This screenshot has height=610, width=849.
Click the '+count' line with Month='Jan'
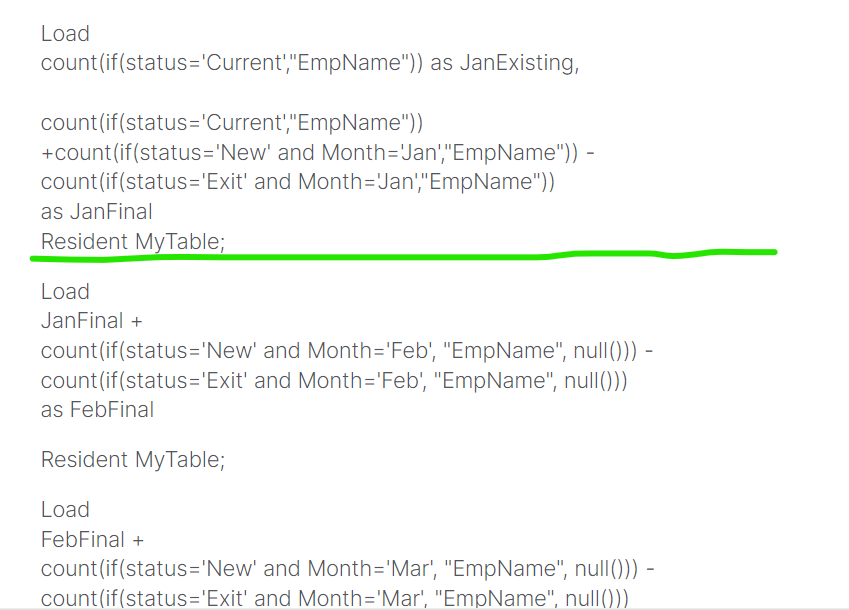(x=318, y=152)
